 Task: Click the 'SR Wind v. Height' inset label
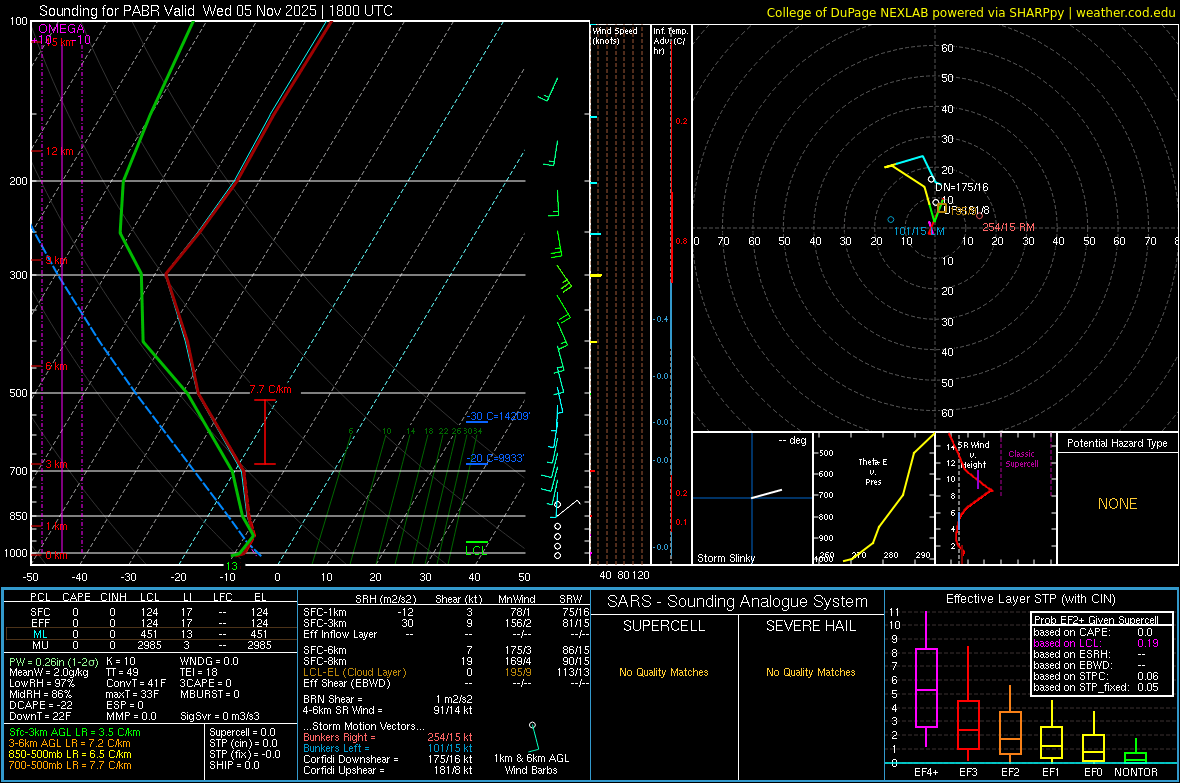[974, 455]
